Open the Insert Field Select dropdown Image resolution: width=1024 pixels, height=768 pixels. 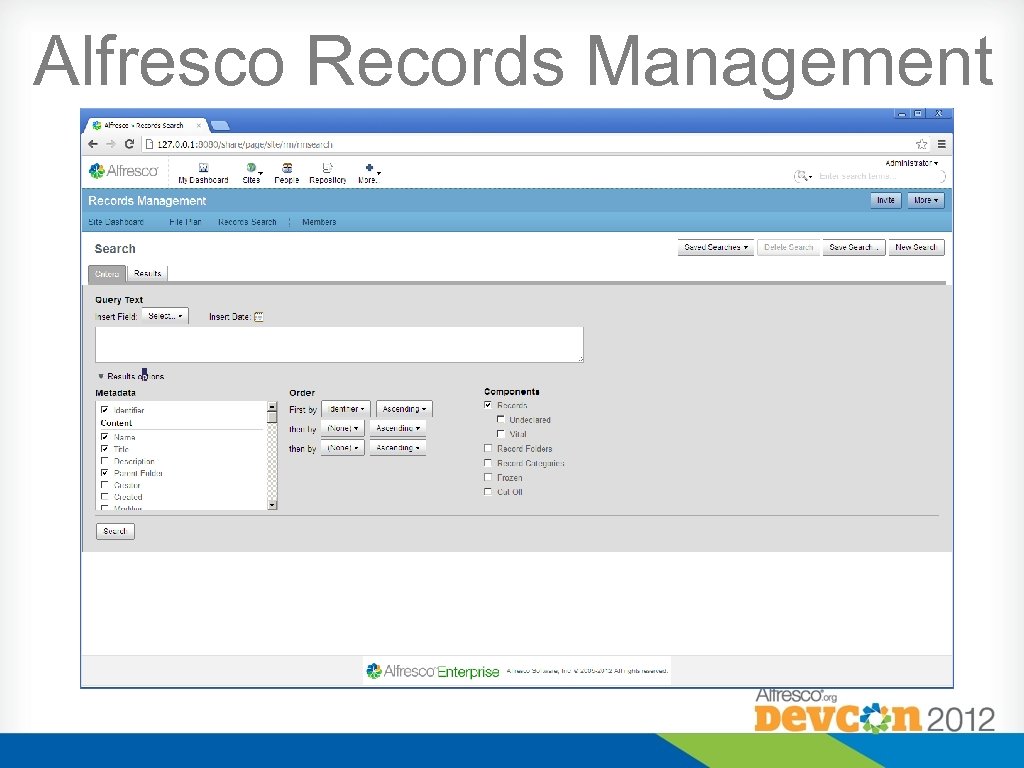[165, 316]
